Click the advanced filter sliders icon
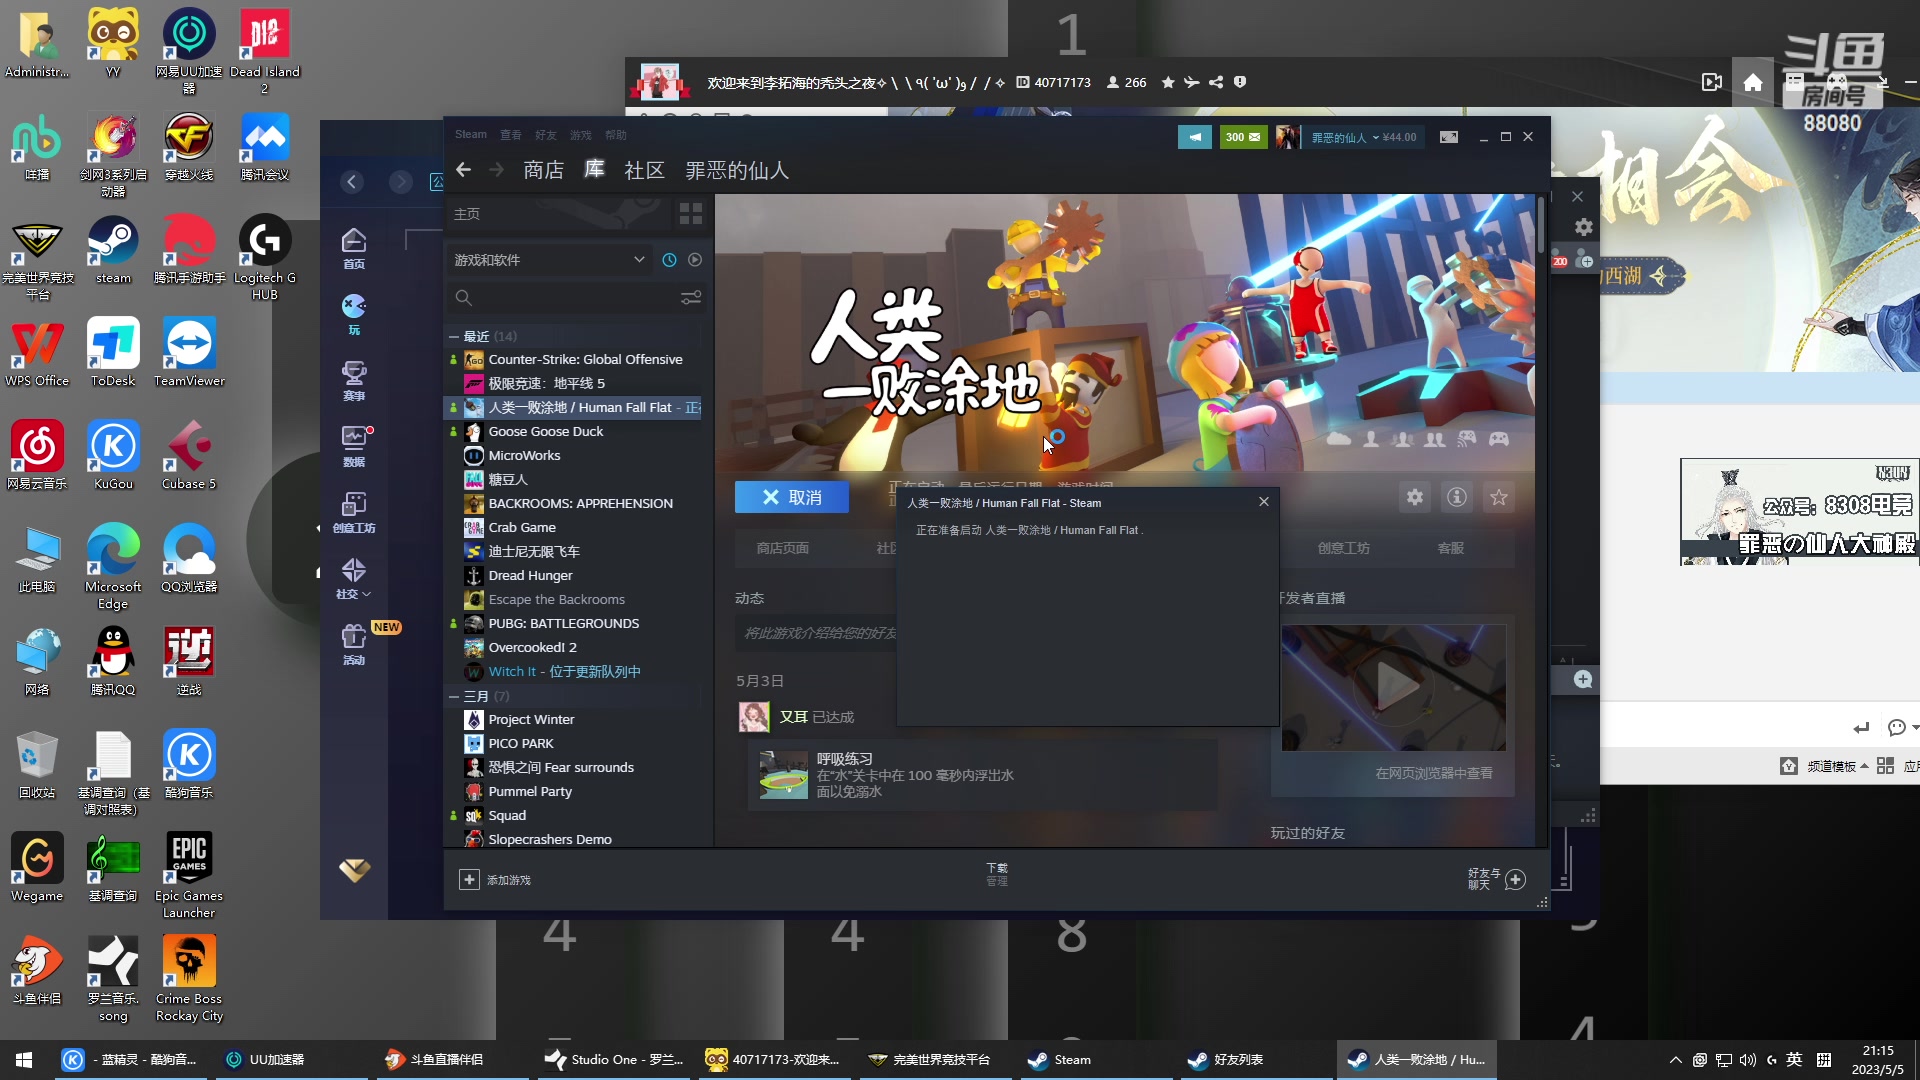The image size is (1920, 1080). [691, 297]
